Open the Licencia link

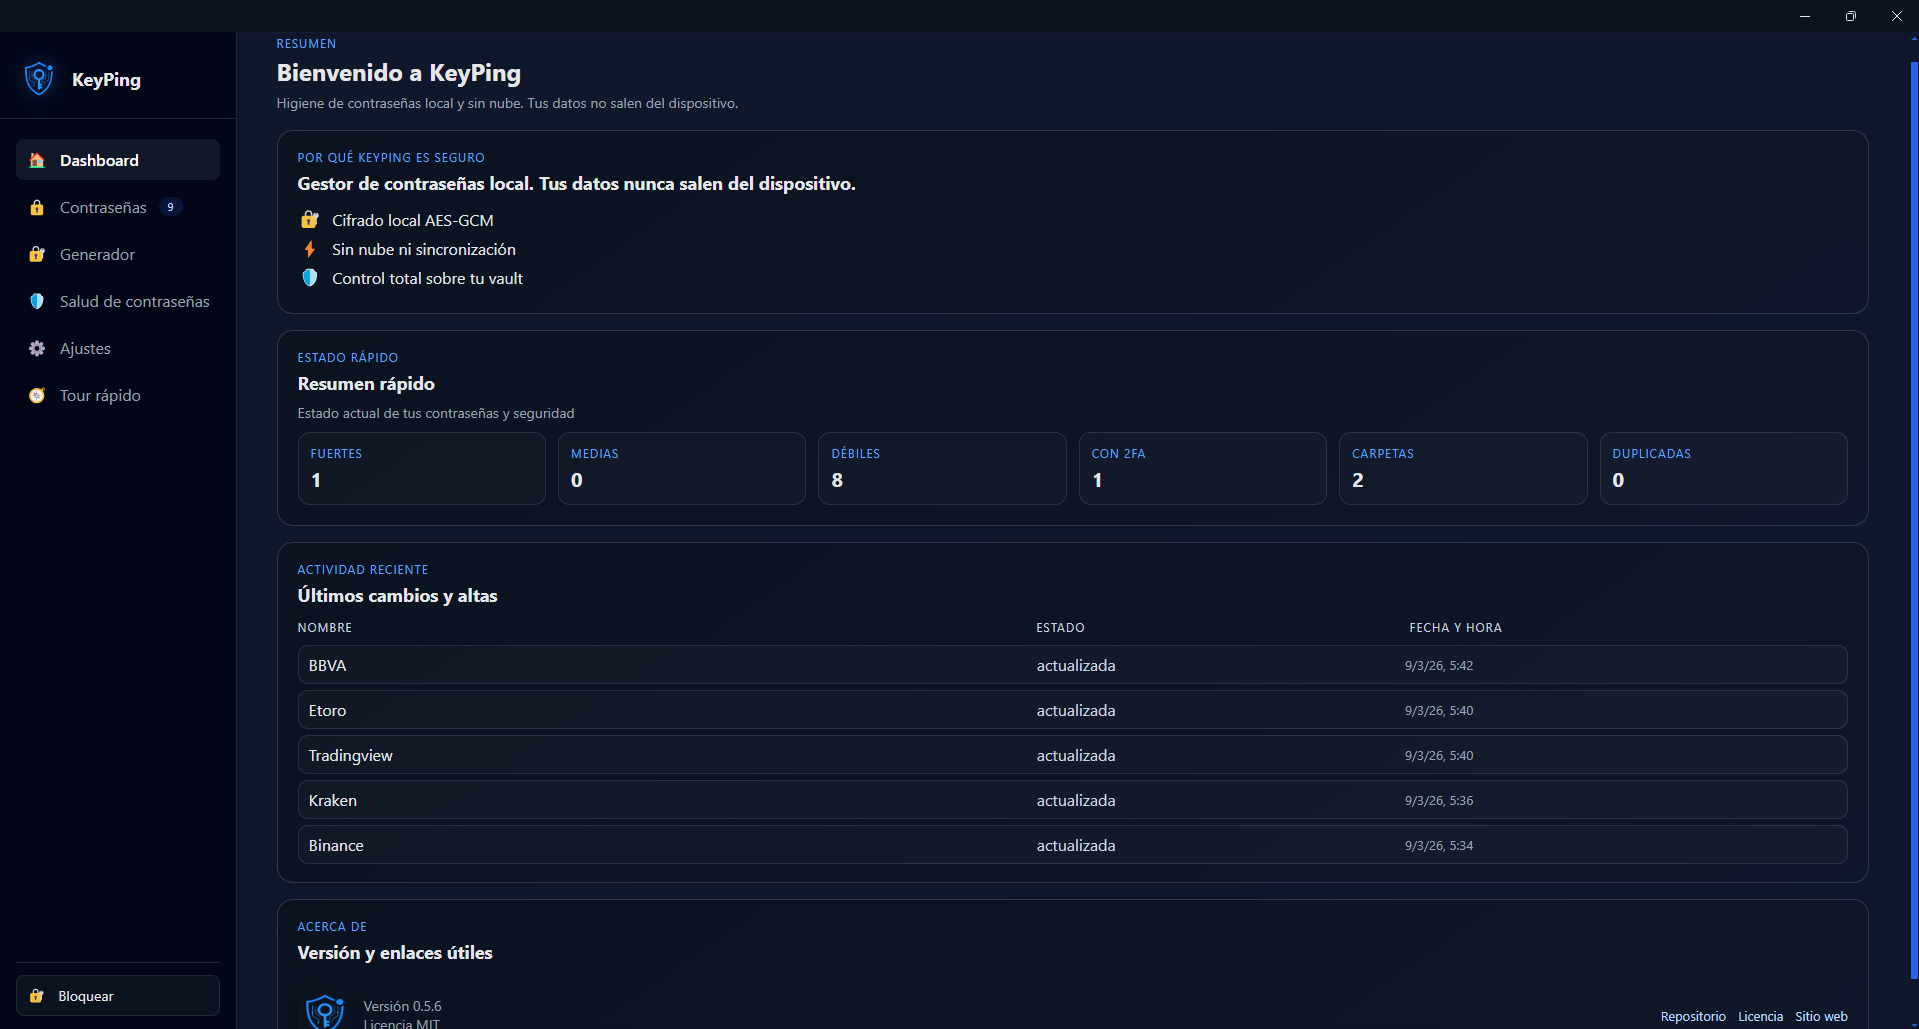coord(1760,1016)
